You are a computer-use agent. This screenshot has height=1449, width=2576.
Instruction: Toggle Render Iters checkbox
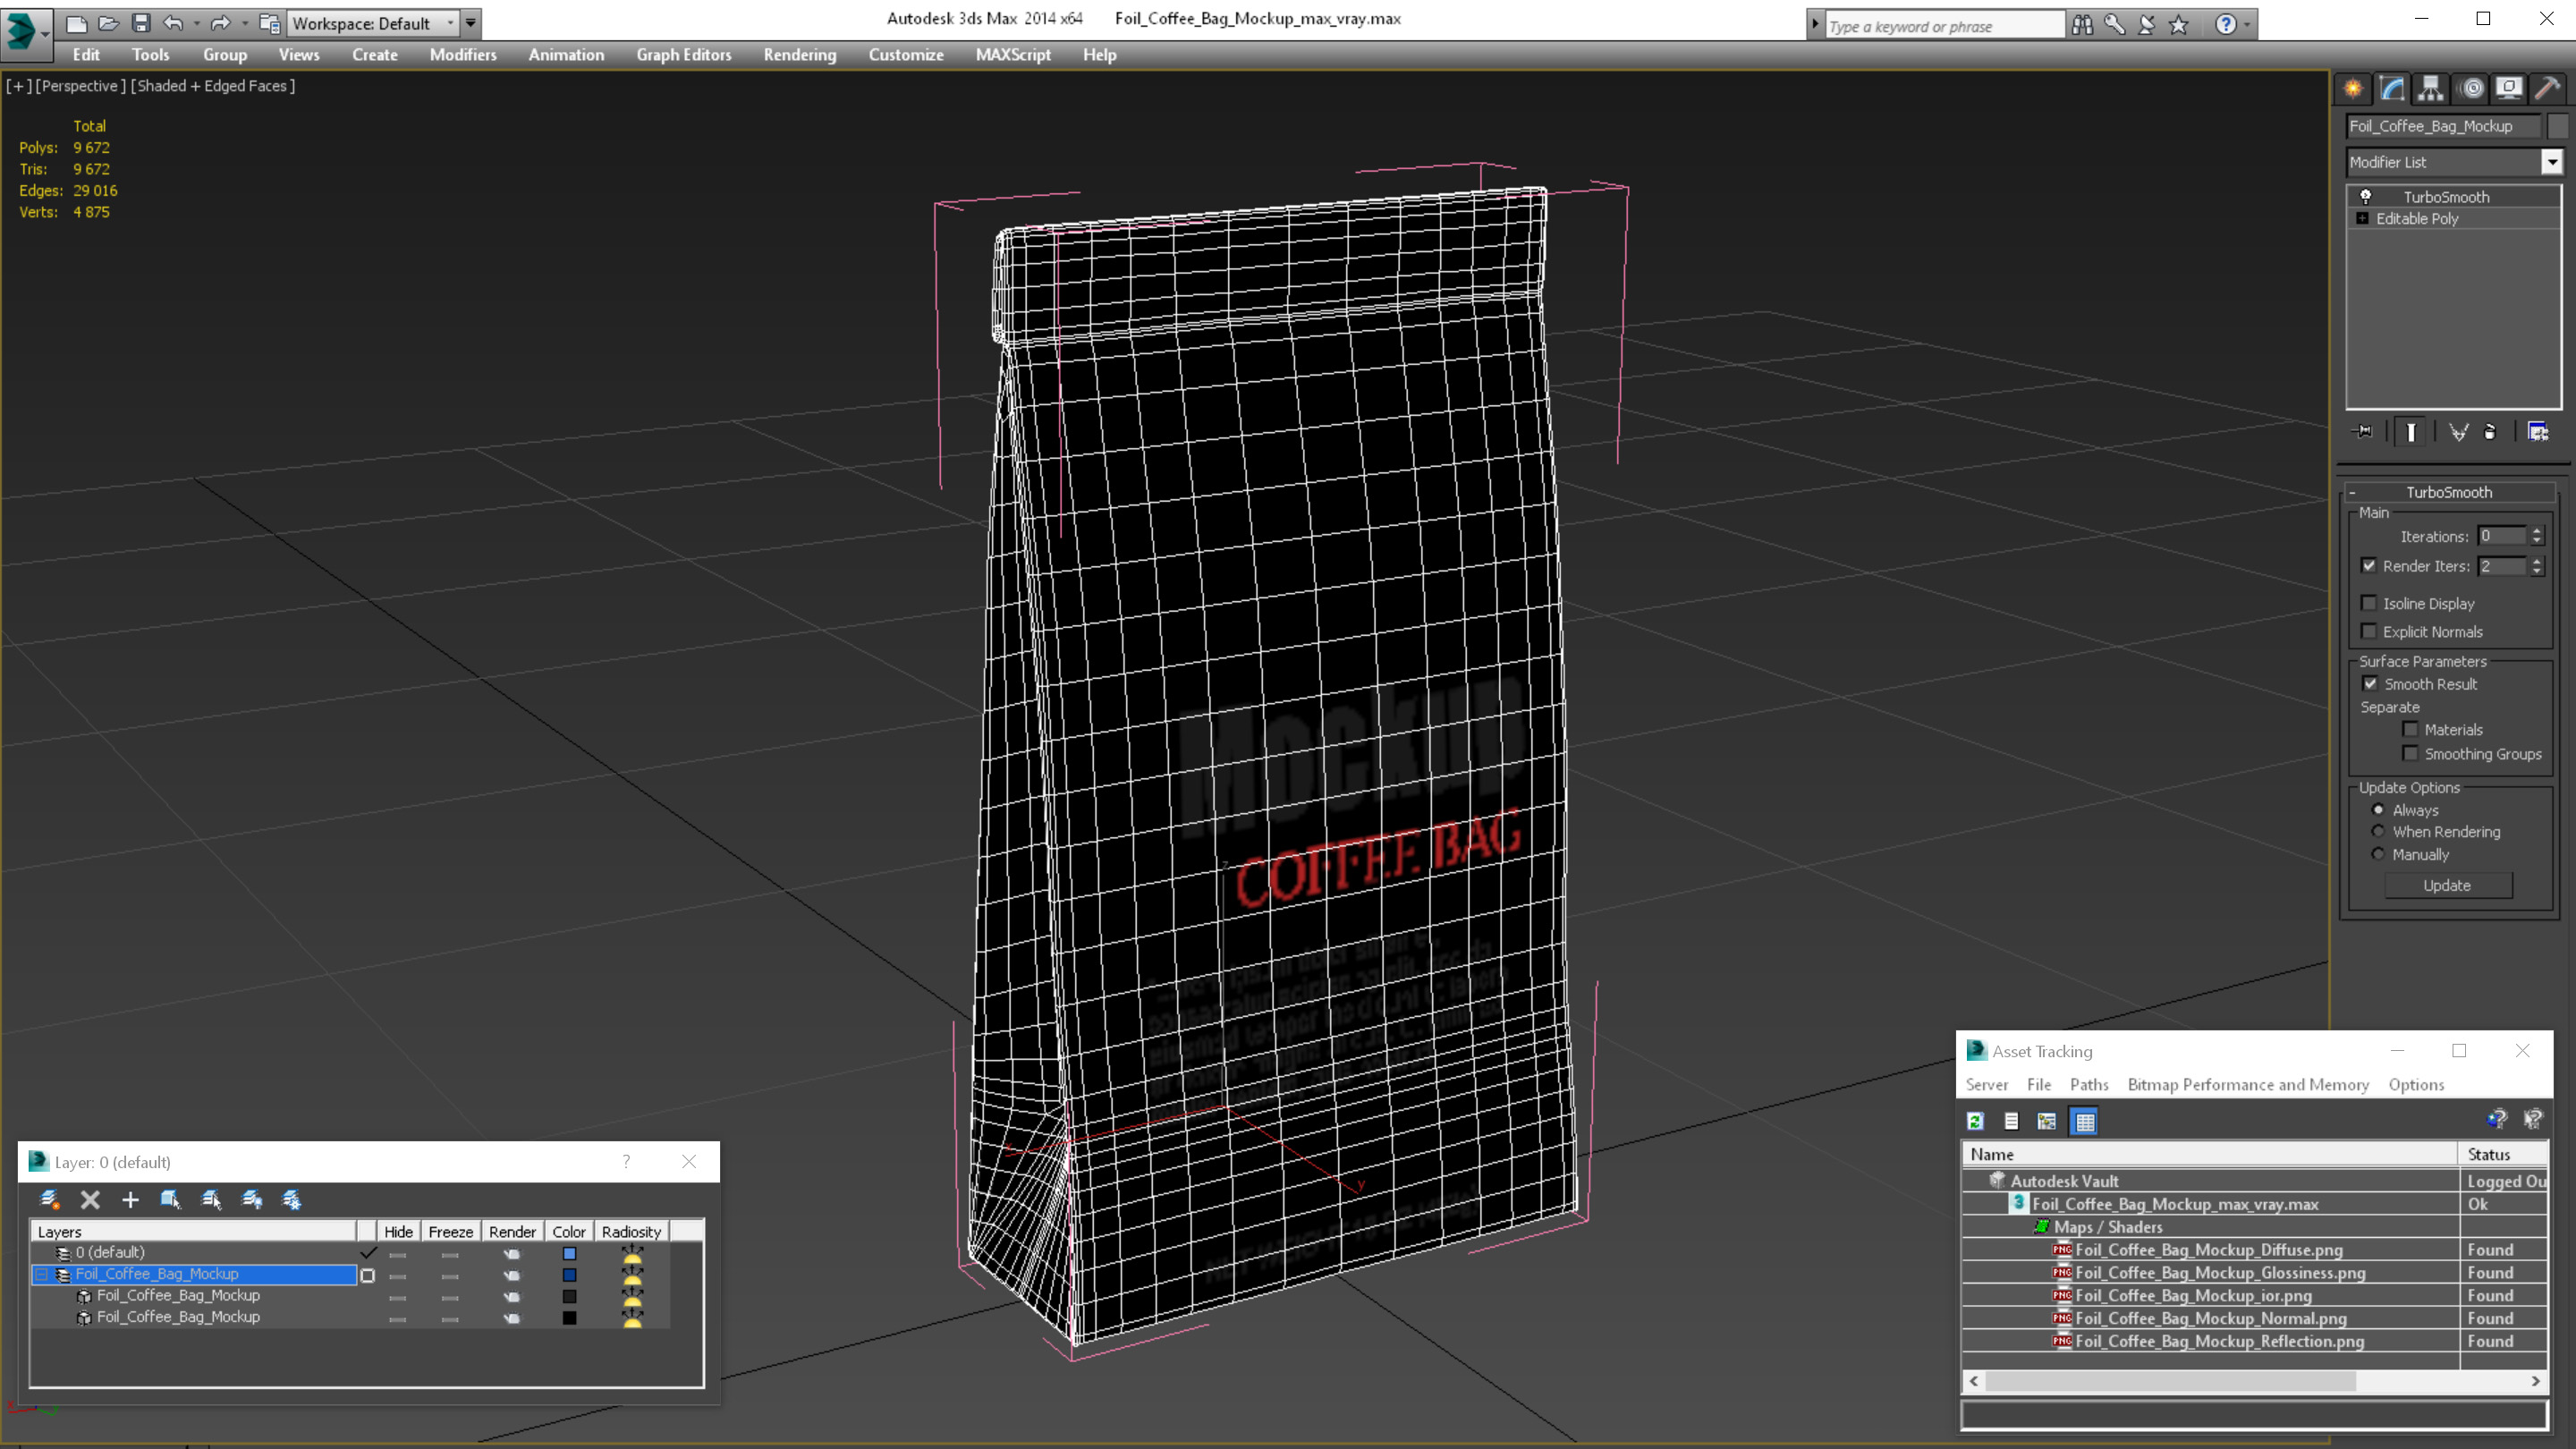point(2369,565)
